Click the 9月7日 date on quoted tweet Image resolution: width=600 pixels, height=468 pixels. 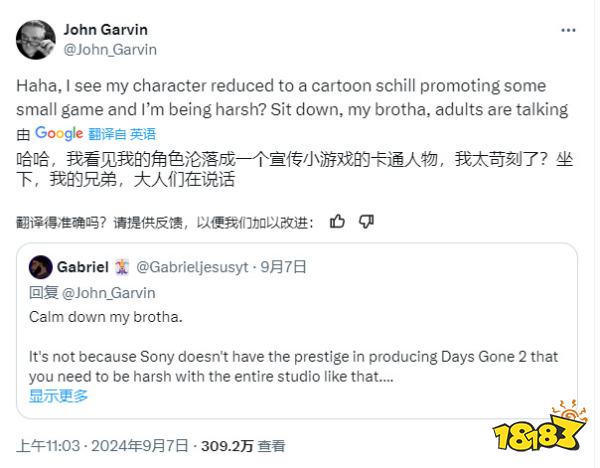pos(283,267)
